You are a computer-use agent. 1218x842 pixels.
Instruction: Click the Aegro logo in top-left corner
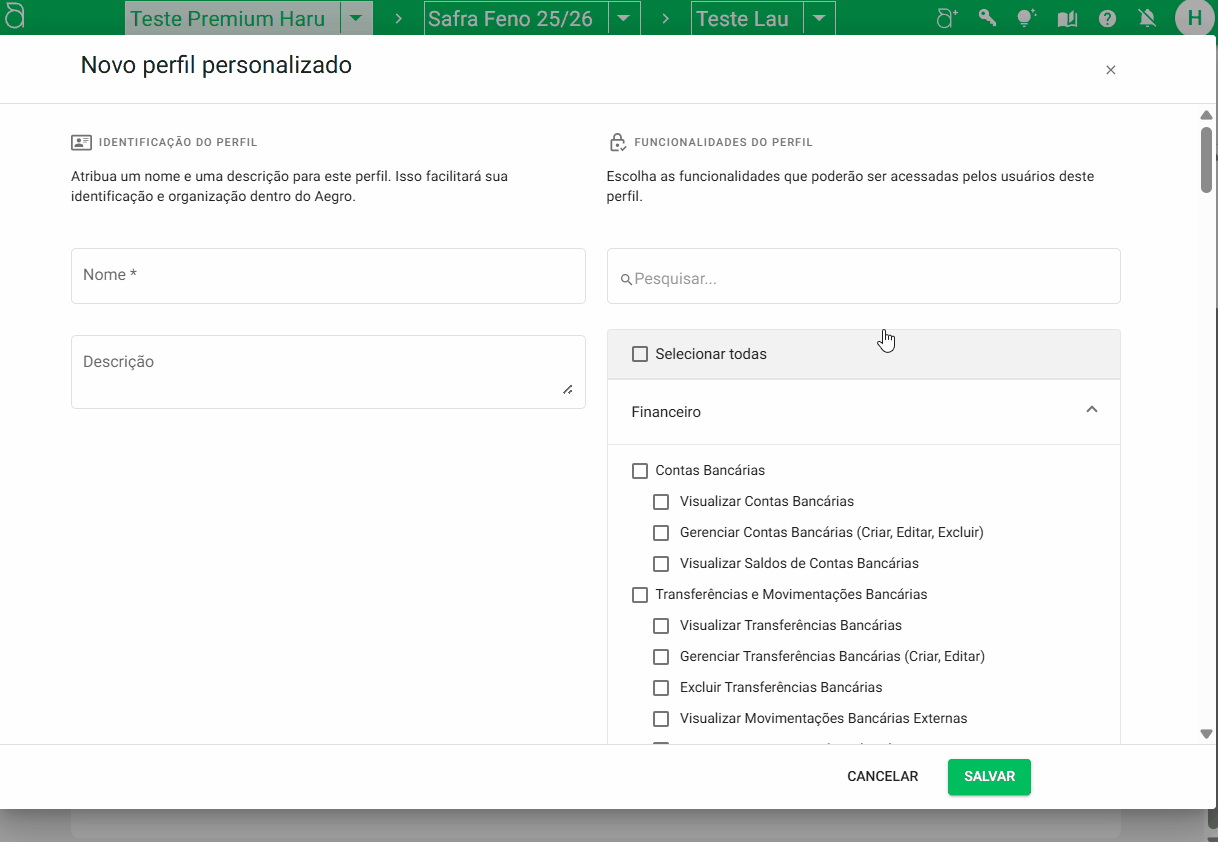tap(14, 17)
